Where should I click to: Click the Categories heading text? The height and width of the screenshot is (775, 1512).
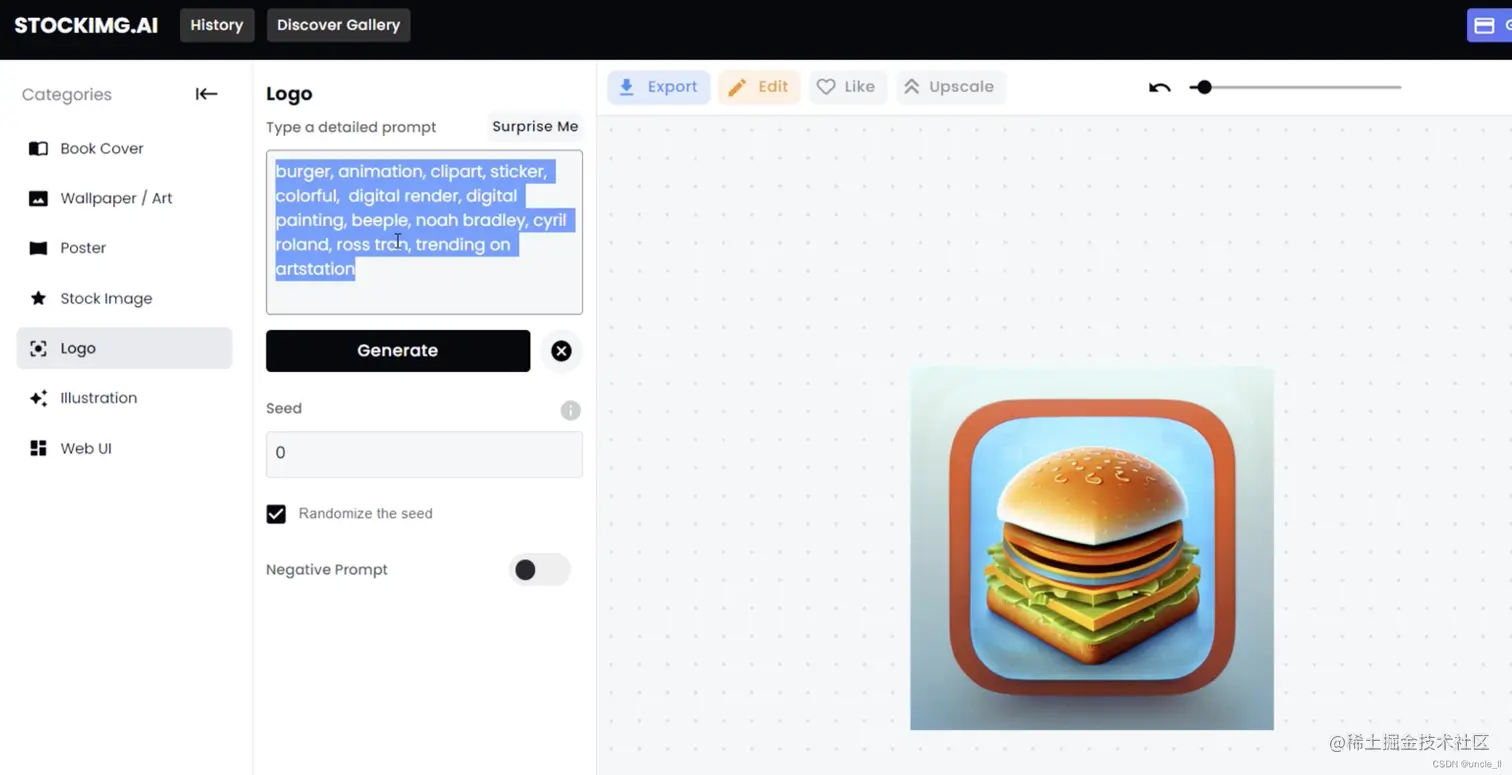67,95
